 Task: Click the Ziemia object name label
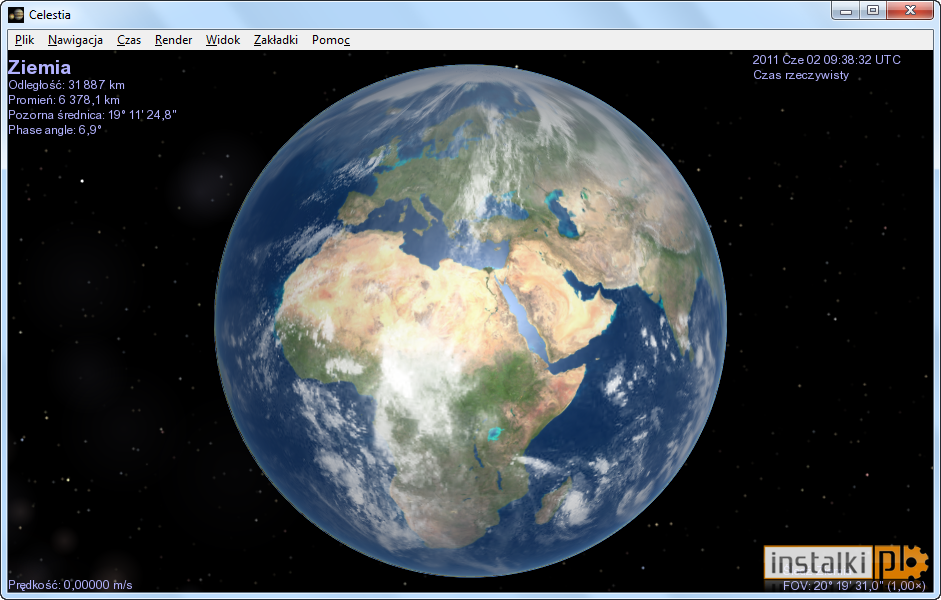click(40, 67)
